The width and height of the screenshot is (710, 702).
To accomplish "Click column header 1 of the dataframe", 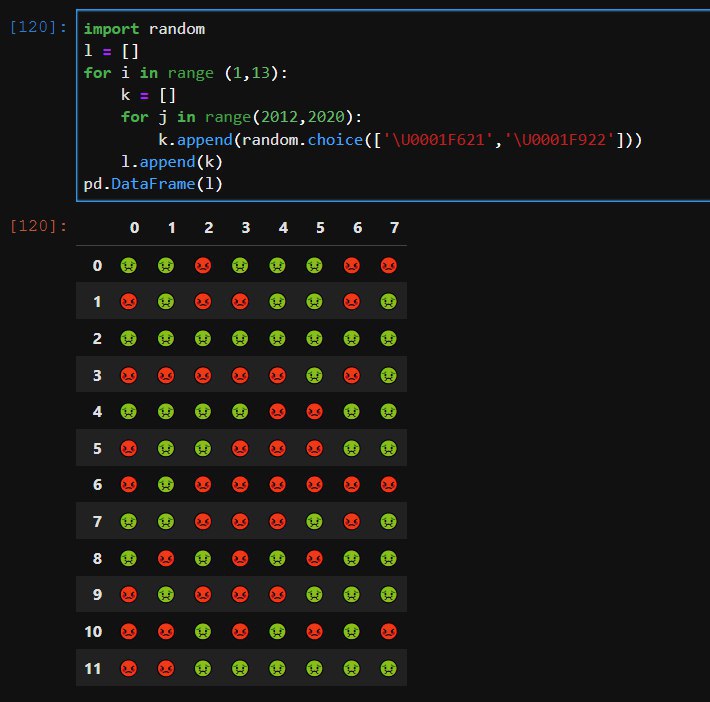I will tap(172, 228).
